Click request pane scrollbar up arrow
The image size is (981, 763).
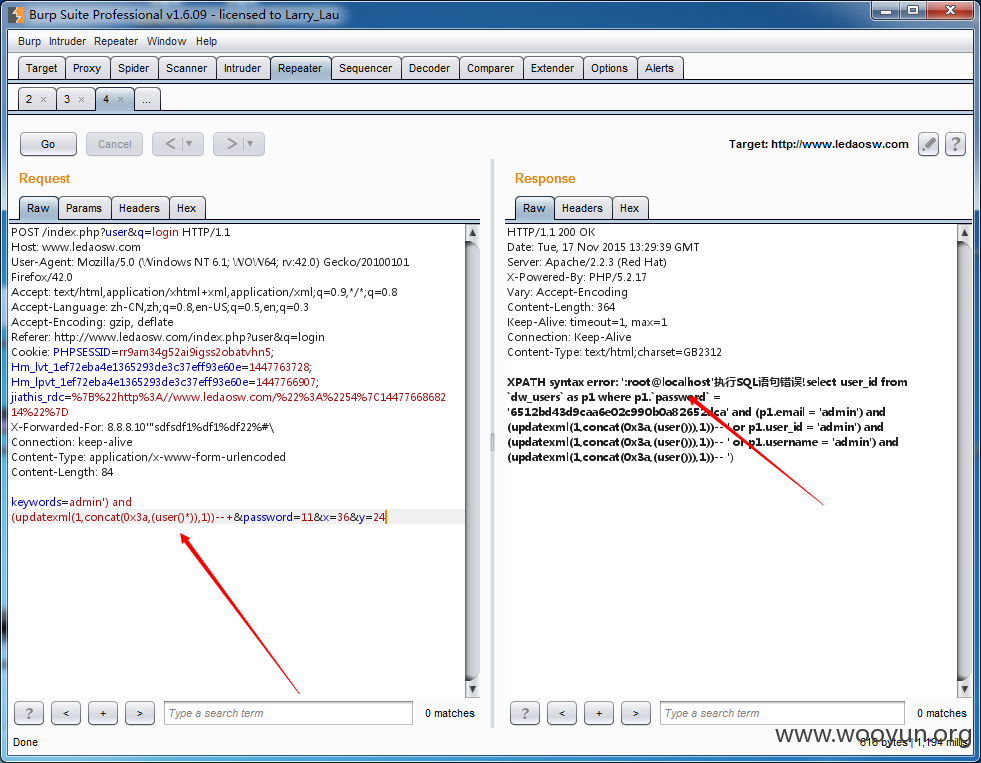pos(473,233)
